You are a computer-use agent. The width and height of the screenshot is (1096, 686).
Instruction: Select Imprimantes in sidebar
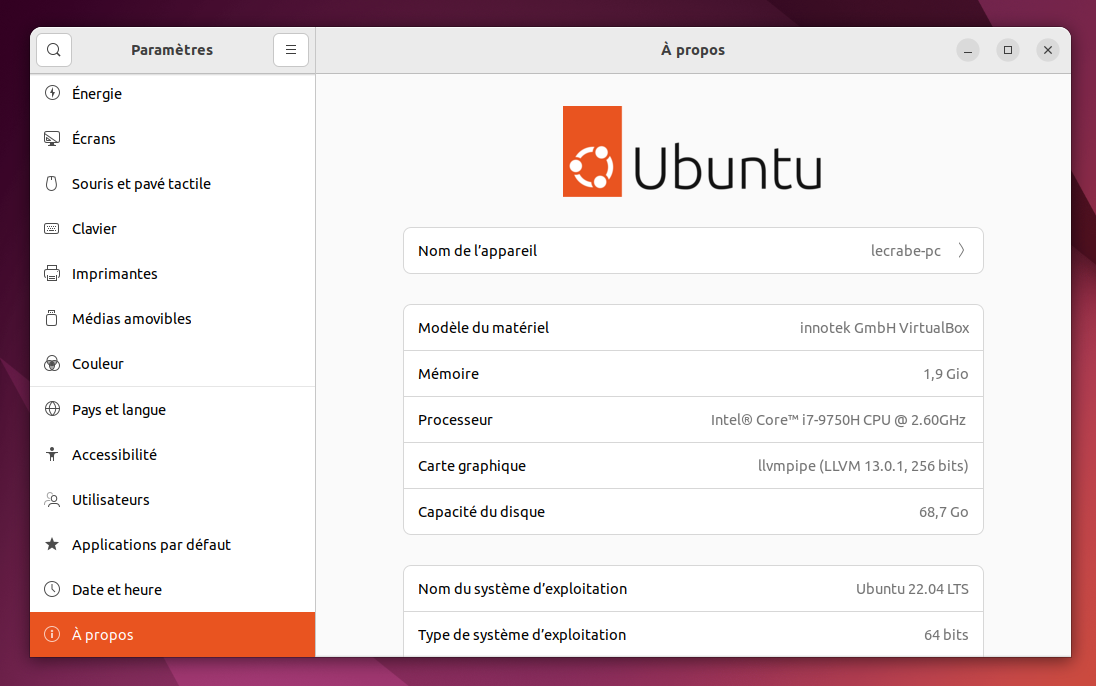tap(173, 273)
